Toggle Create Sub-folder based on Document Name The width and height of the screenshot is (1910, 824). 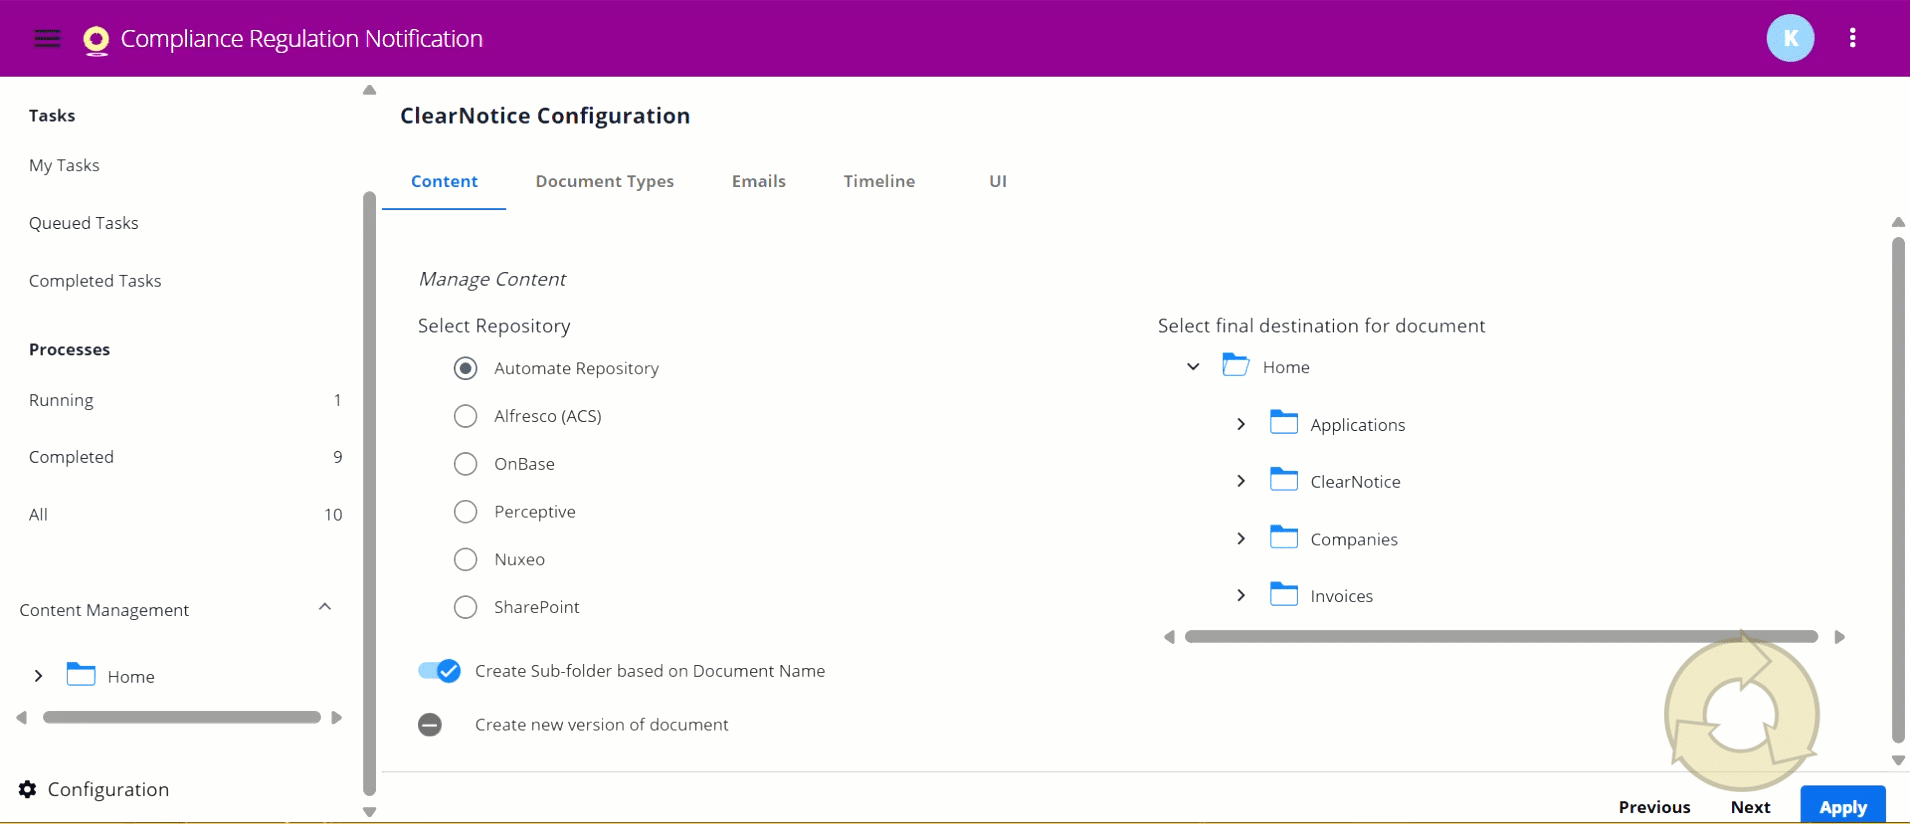point(439,671)
